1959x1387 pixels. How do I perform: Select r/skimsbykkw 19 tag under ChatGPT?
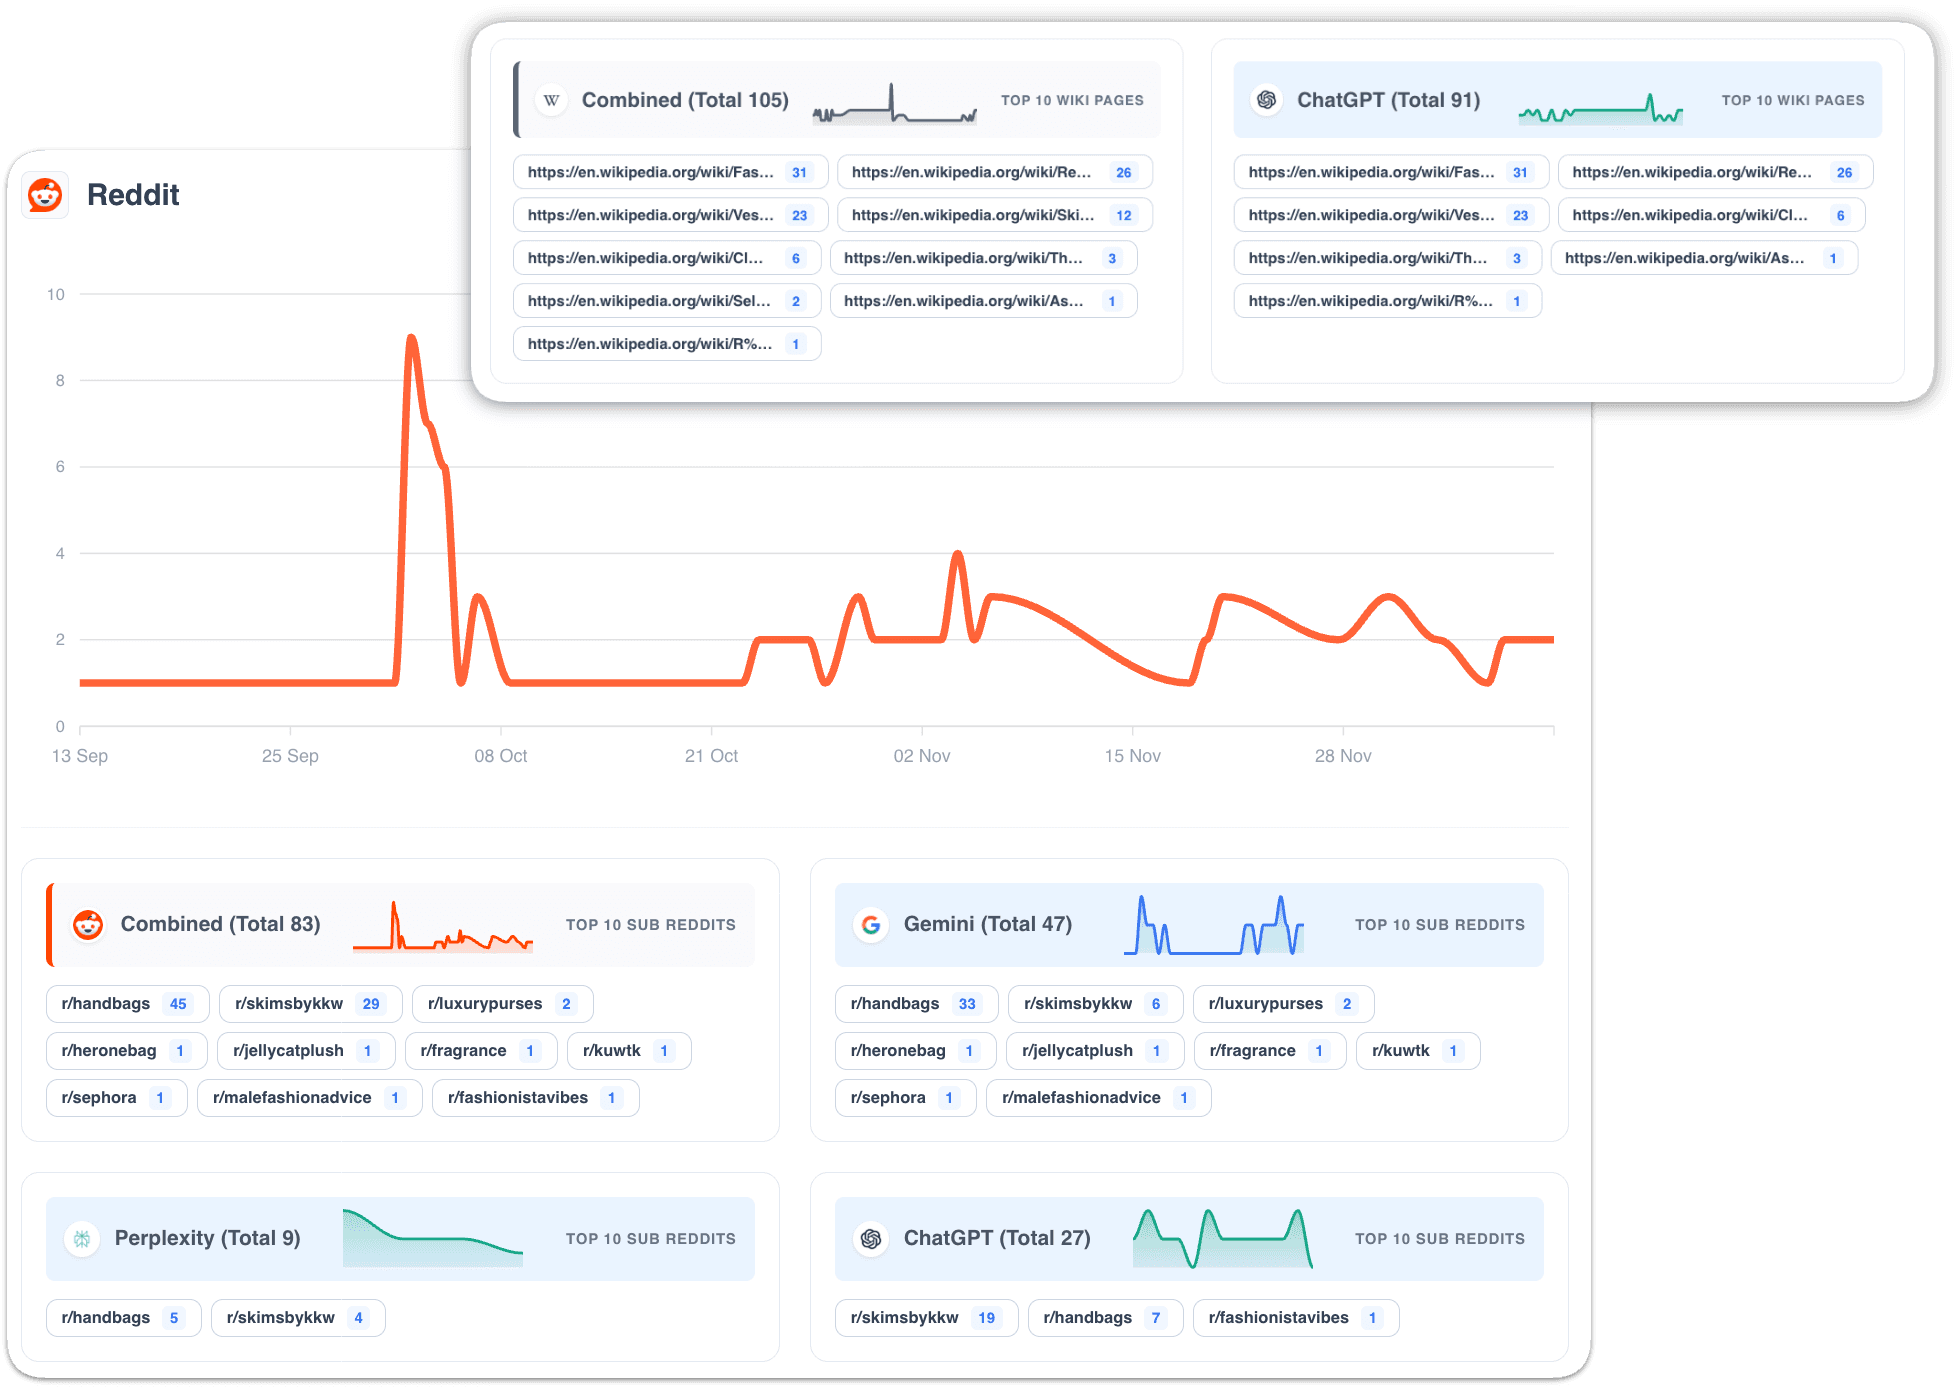pyautogui.click(x=925, y=1317)
